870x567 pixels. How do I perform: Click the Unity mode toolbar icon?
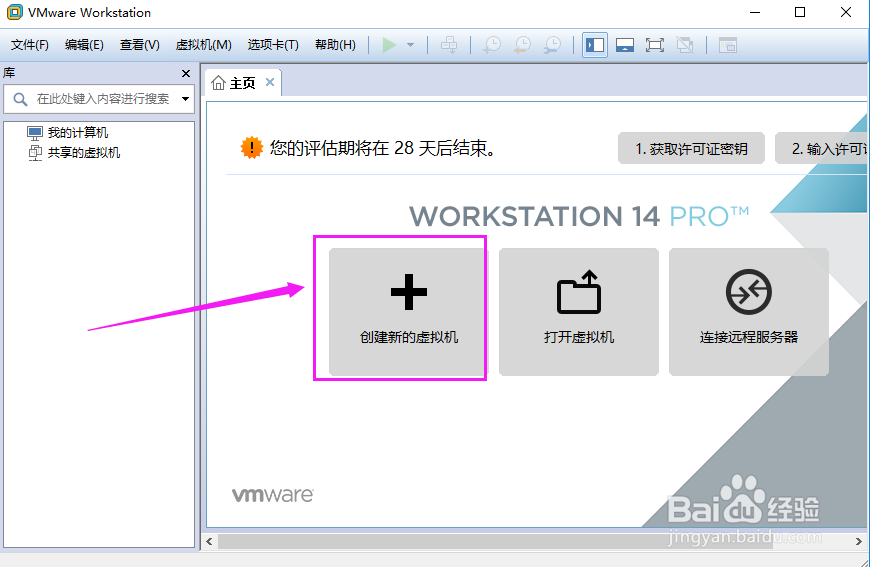685,45
